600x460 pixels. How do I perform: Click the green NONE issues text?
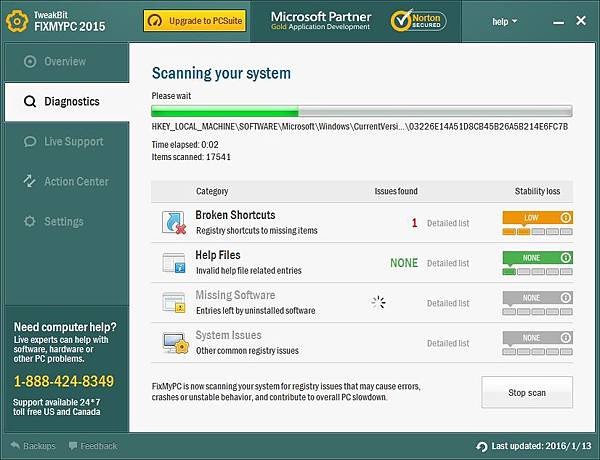pos(404,263)
